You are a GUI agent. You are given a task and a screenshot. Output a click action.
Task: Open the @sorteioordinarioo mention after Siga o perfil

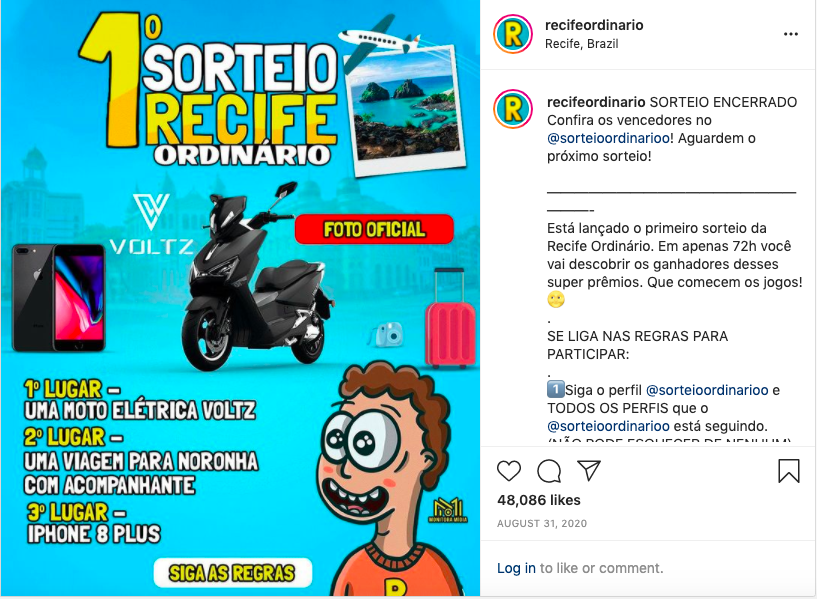tap(707, 390)
